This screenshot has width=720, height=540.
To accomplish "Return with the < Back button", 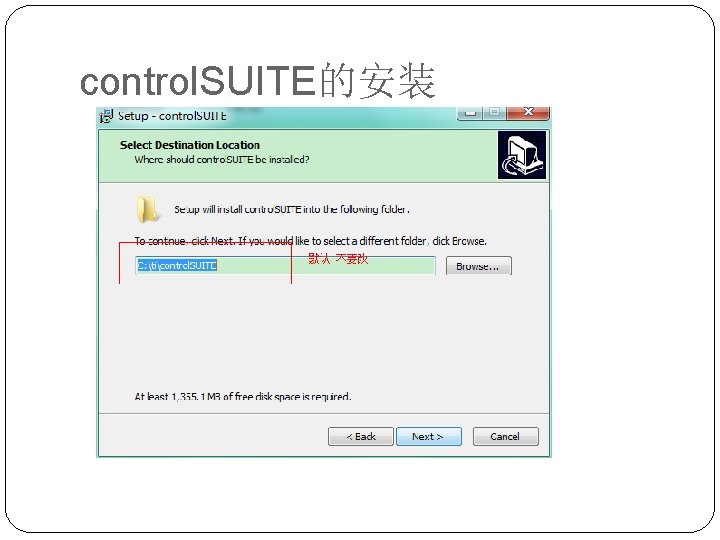I will pyautogui.click(x=360, y=437).
